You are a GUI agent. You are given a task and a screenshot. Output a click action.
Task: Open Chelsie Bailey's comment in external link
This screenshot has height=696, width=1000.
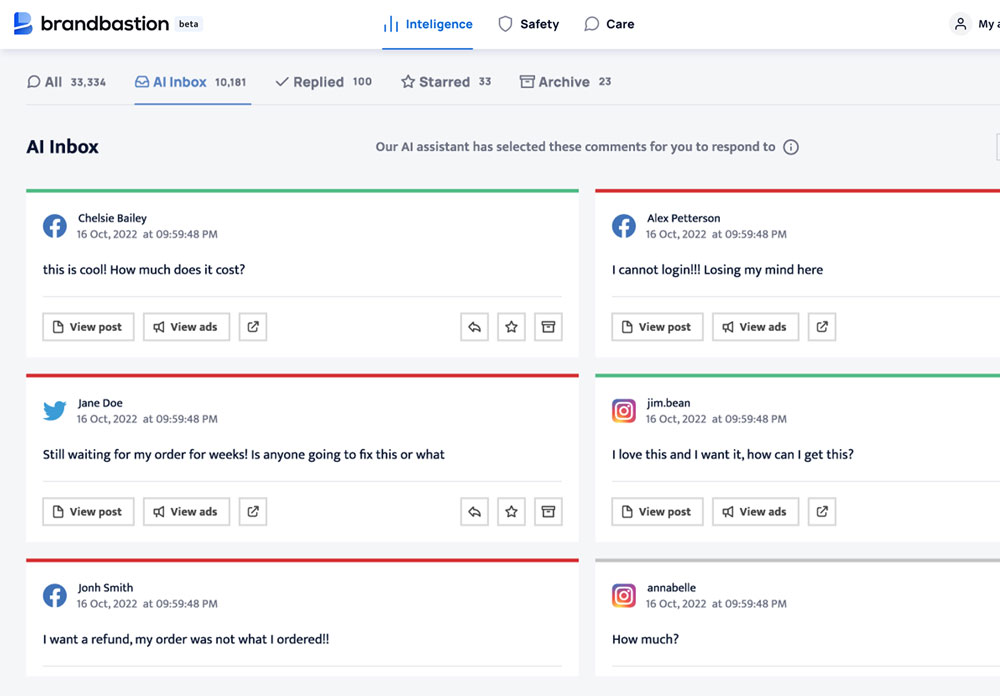pyautogui.click(x=253, y=327)
